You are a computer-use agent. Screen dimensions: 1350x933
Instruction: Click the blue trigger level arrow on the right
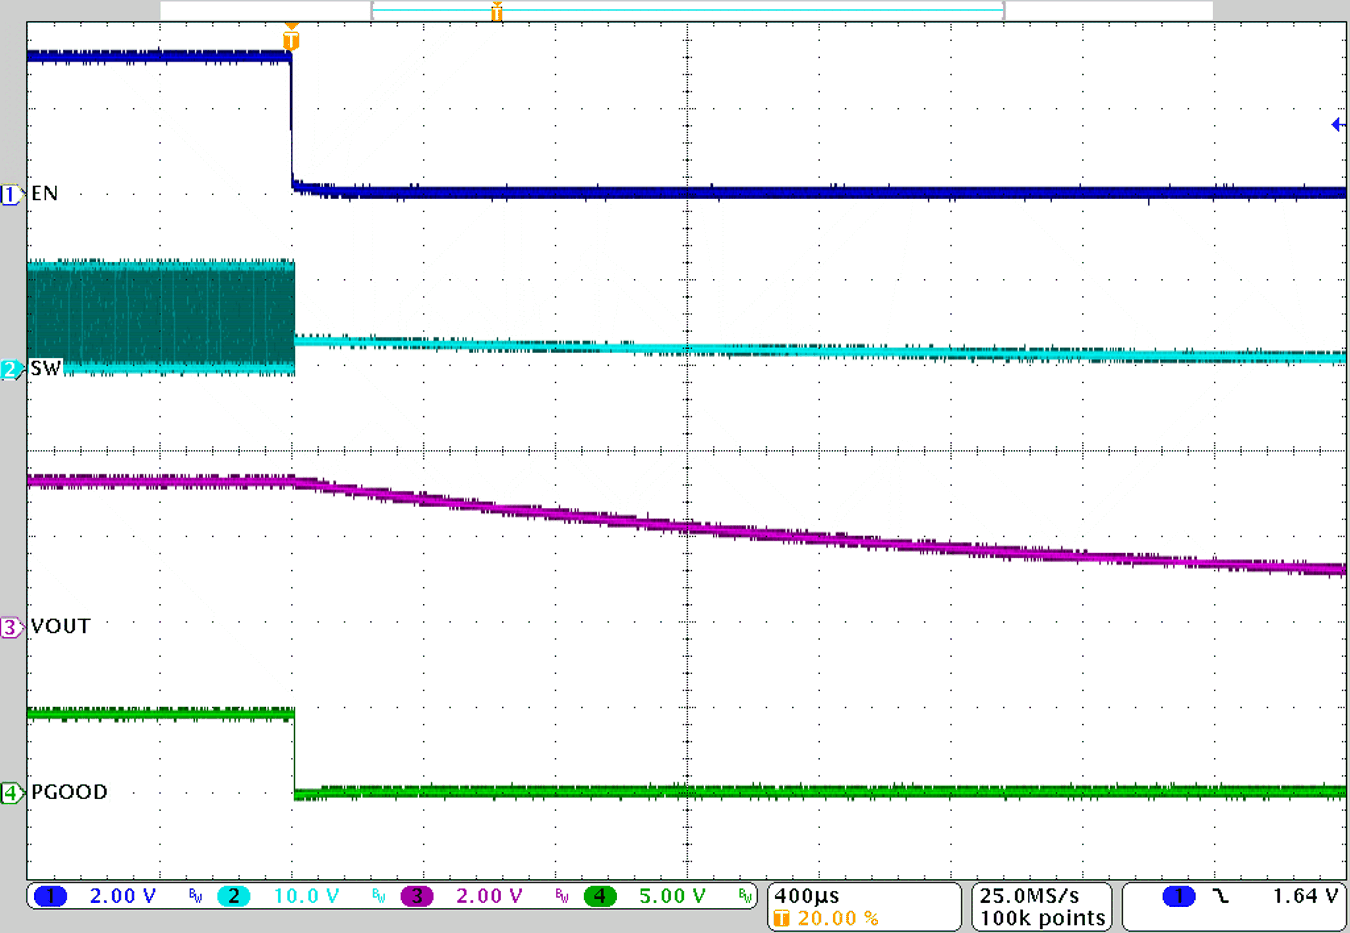[x=1338, y=125]
